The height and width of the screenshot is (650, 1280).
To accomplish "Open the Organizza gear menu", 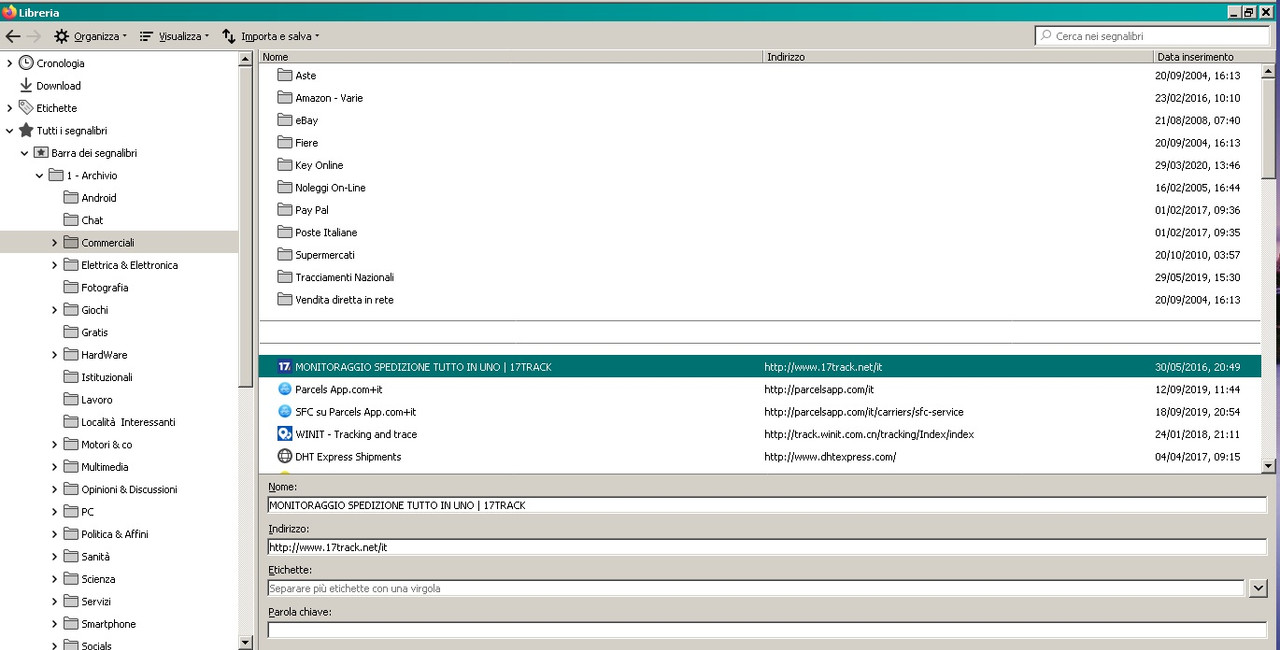I will 90,36.
